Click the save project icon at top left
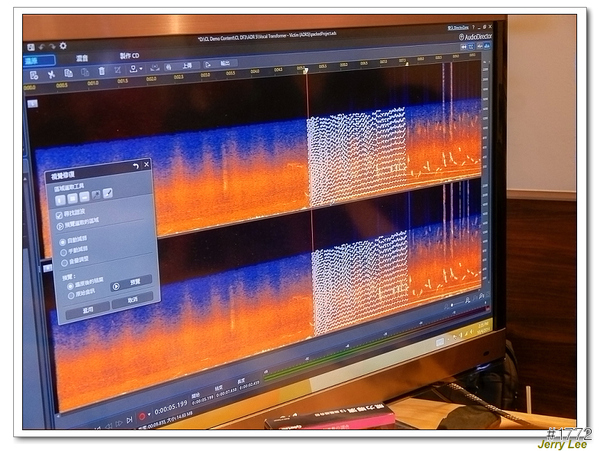This screenshot has width=600, height=451. pos(31,47)
